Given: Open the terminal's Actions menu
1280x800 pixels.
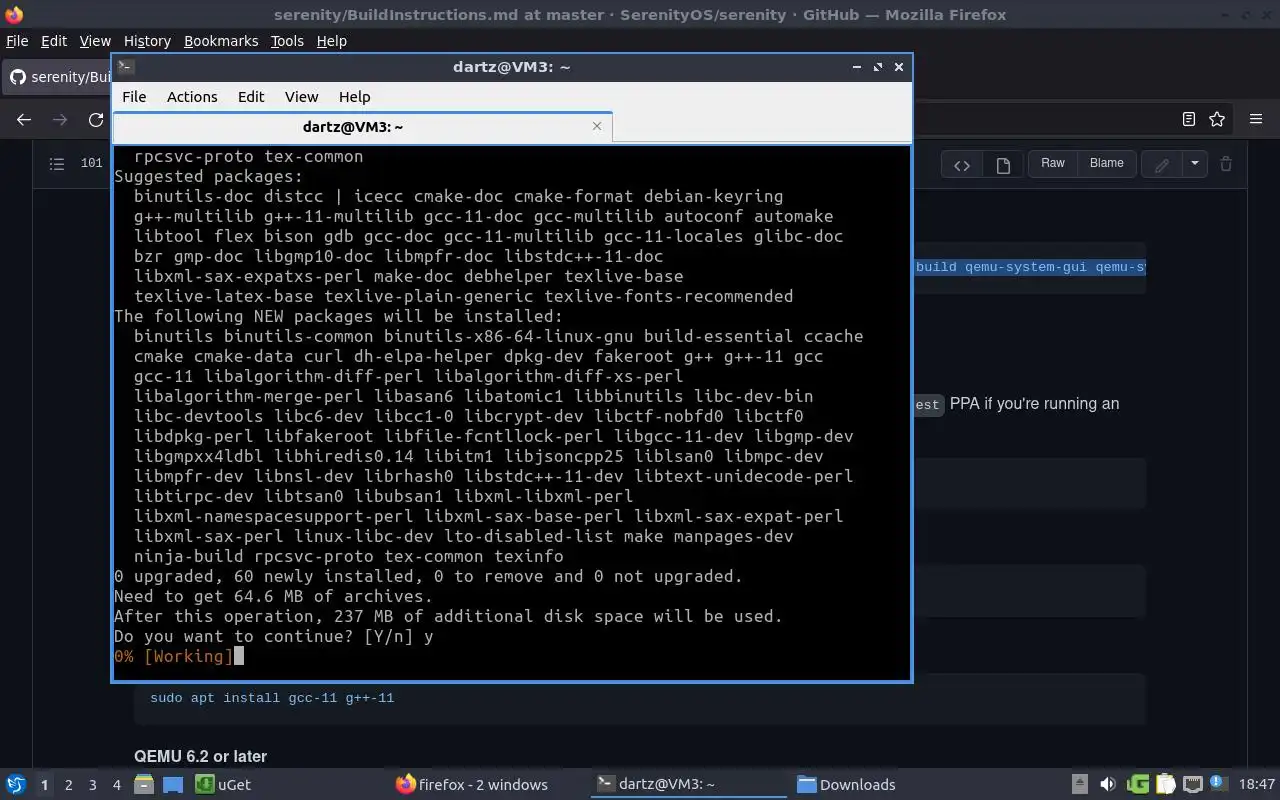Looking at the screenshot, I should tap(192, 97).
